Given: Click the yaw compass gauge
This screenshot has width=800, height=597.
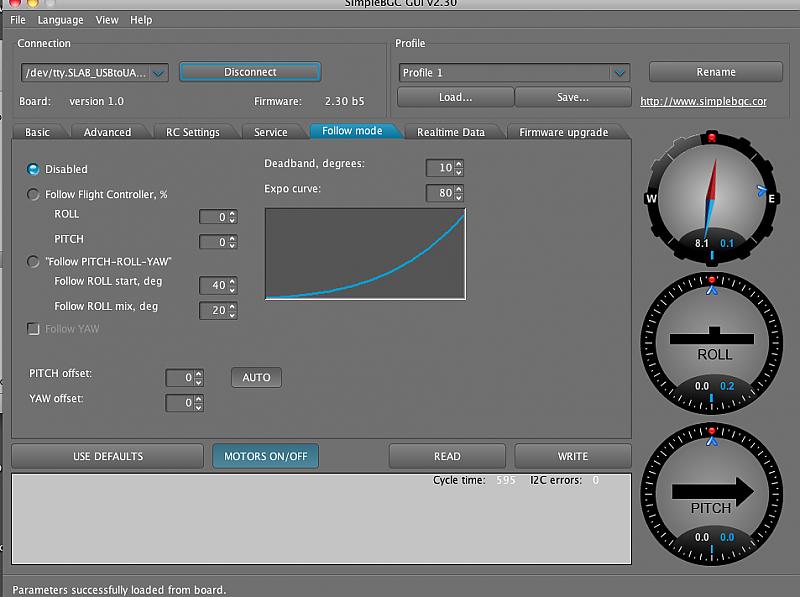Looking at the screenshot, I should pos(712,198).
